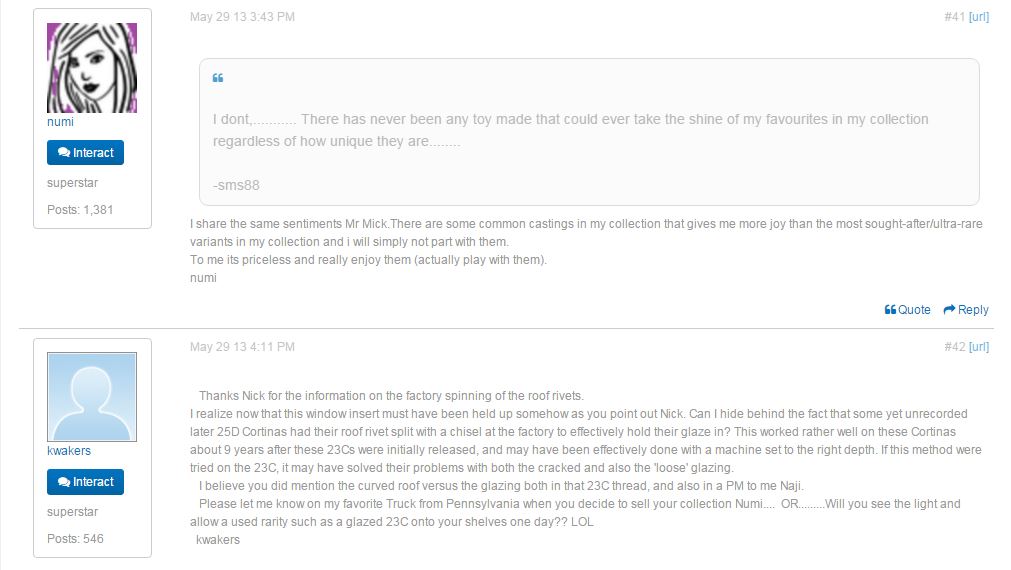This screenshot has width=1011, height=570.
Task: Click kwakers' default avatar image
Action: 92,397
